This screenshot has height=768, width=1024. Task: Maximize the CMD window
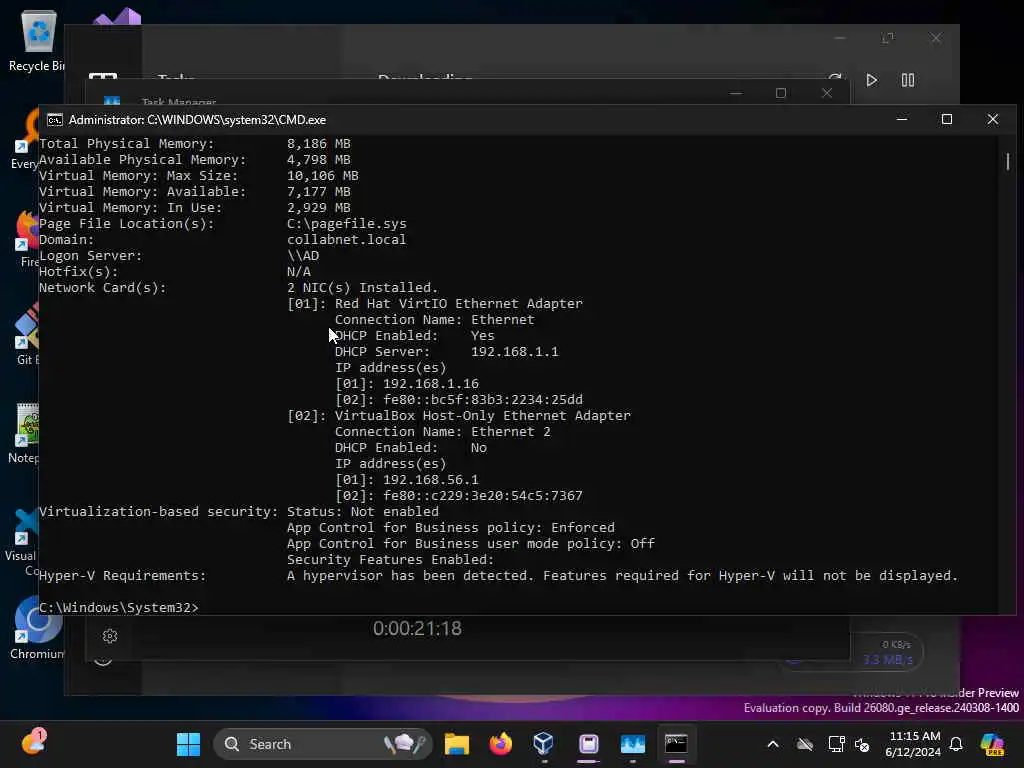point(947,120)
